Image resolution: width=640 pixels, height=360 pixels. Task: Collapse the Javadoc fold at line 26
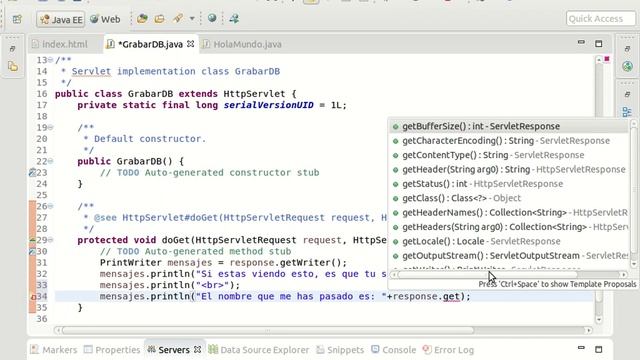[51, 206]
